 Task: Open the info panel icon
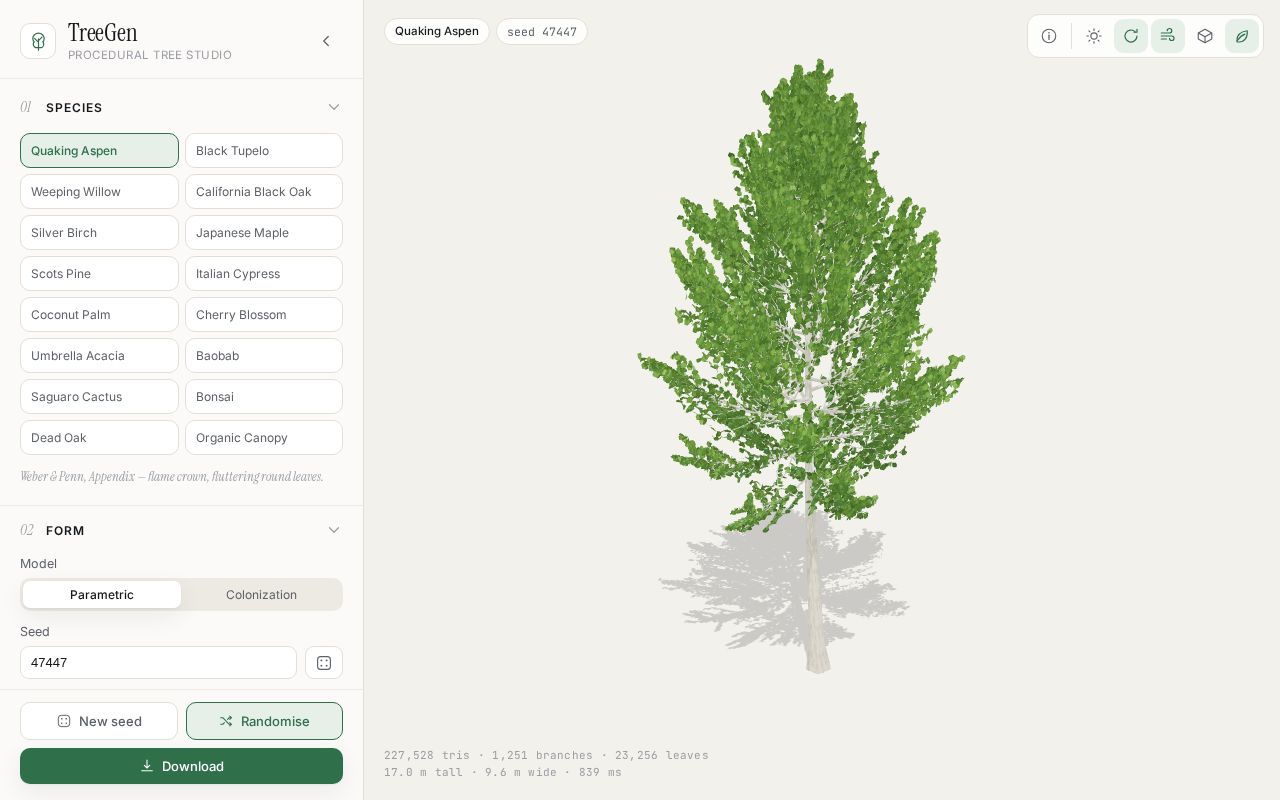click(1049, 36)
